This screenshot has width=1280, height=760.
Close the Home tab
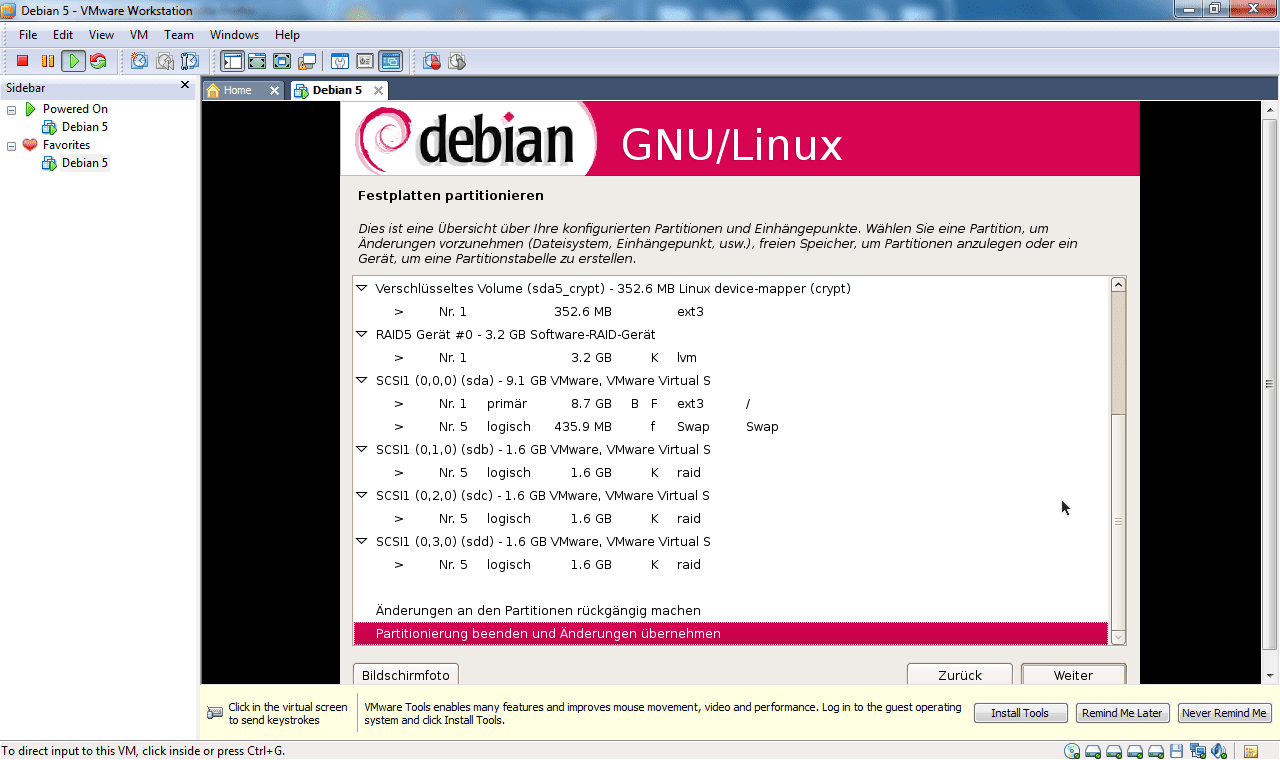(274, 90)
